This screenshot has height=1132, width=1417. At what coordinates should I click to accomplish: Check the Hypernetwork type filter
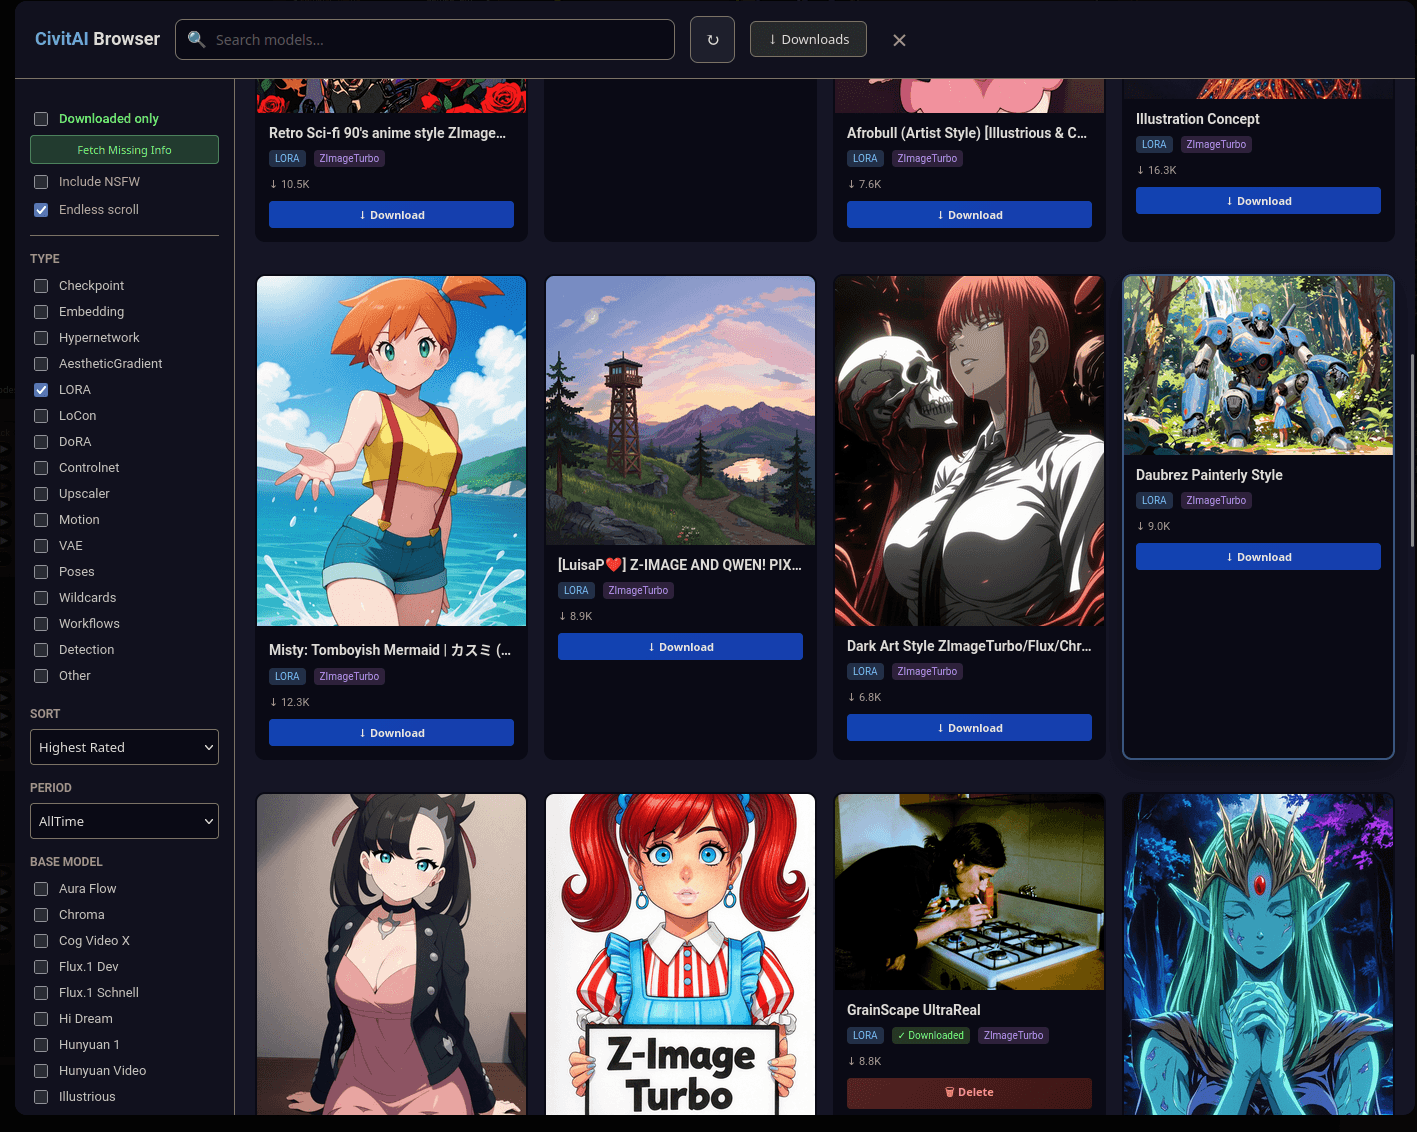41,338
